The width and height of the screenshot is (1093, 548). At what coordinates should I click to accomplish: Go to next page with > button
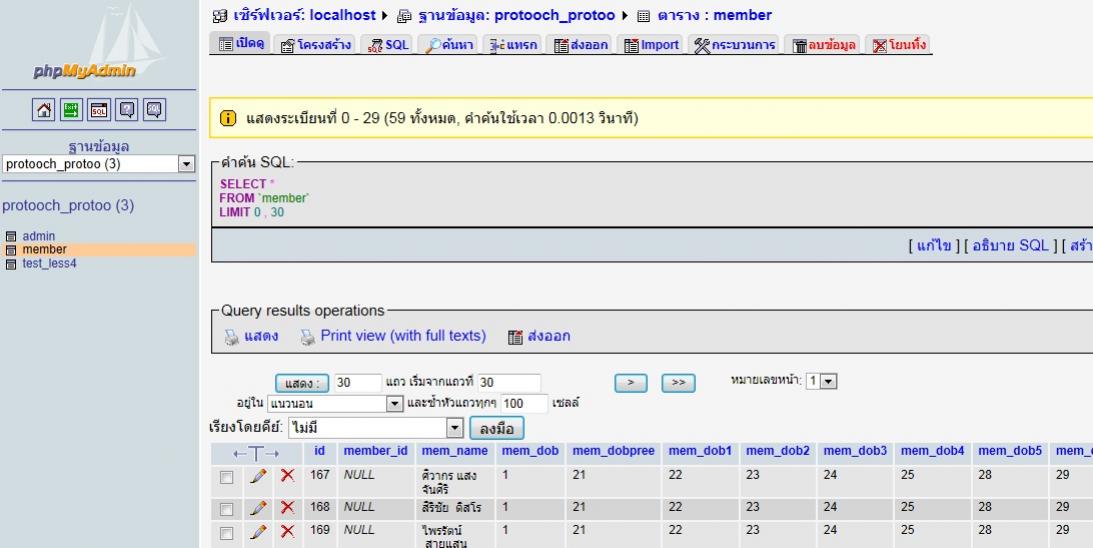click(631, 383)
